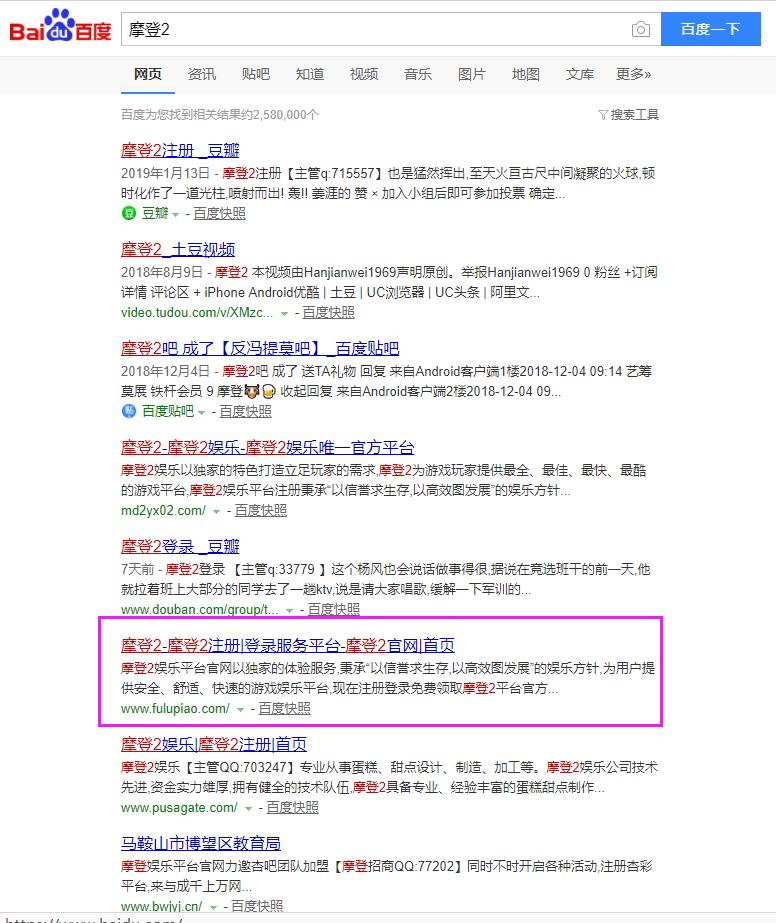The height and width of the screenshot is (923, 776).
Task: Open 百度快照 for the 摩登2注册_豆瓣 result
Action: (x=219, y=213)
